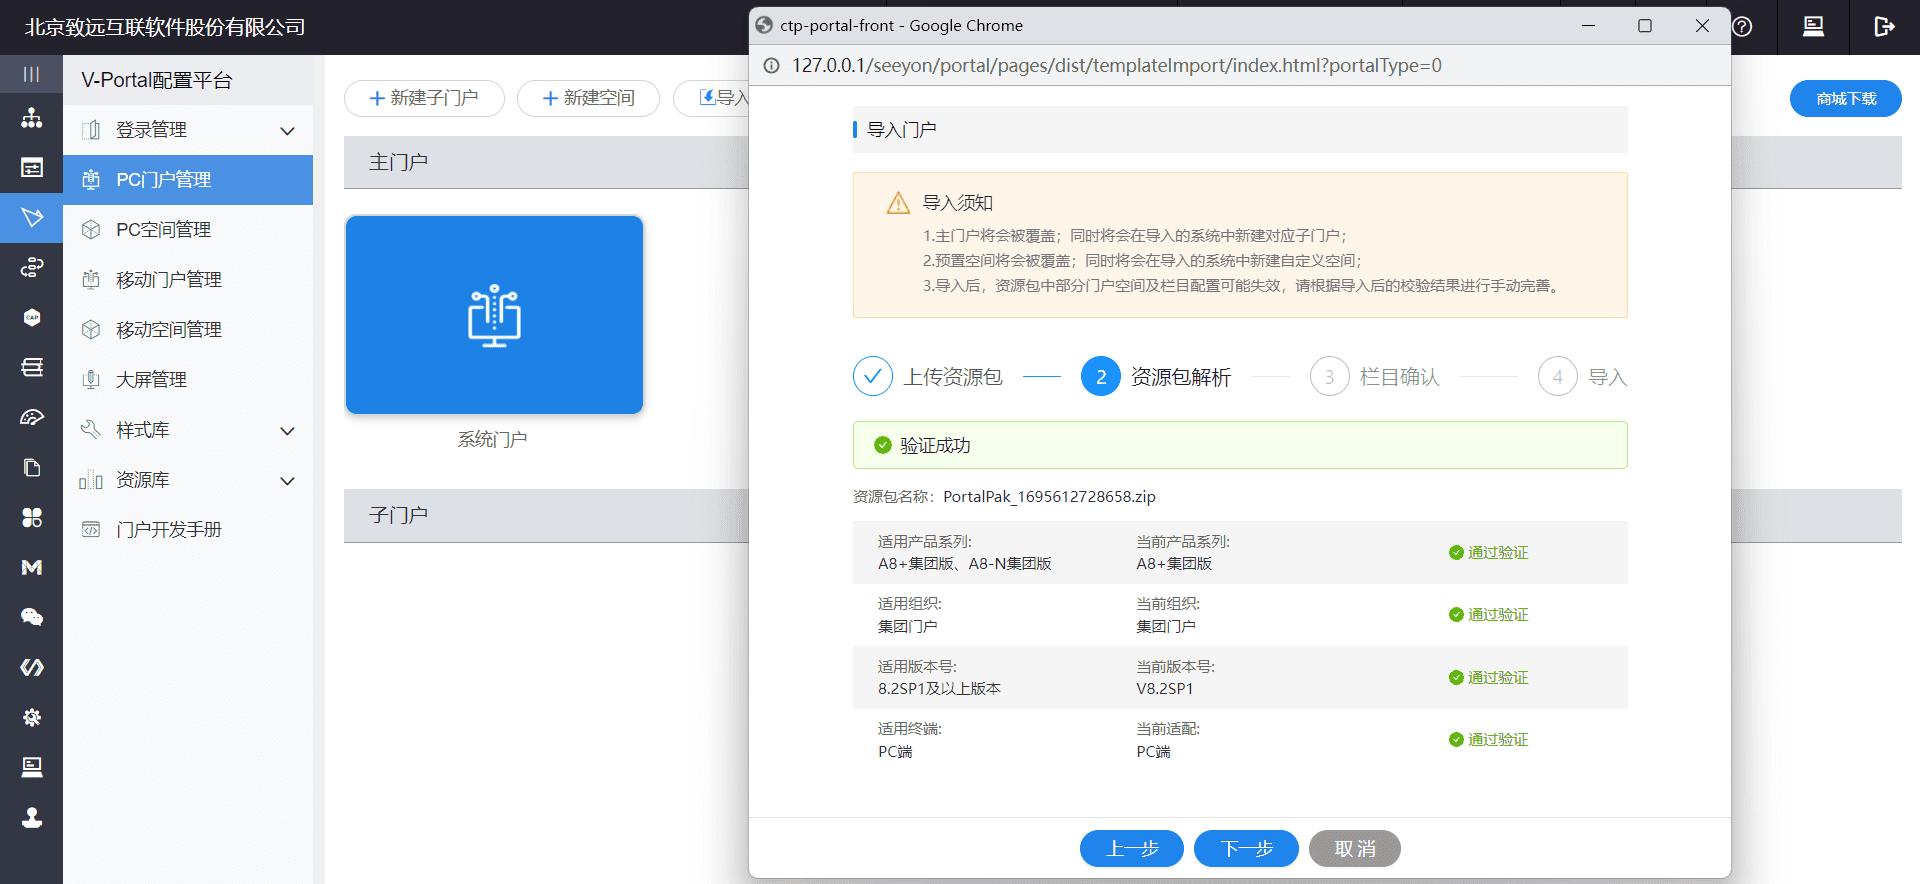Image resolution: width=1920 pixels, height=884 pixels.
Task: Click the workflow link icon in left rail
Action: pos(32,267)
